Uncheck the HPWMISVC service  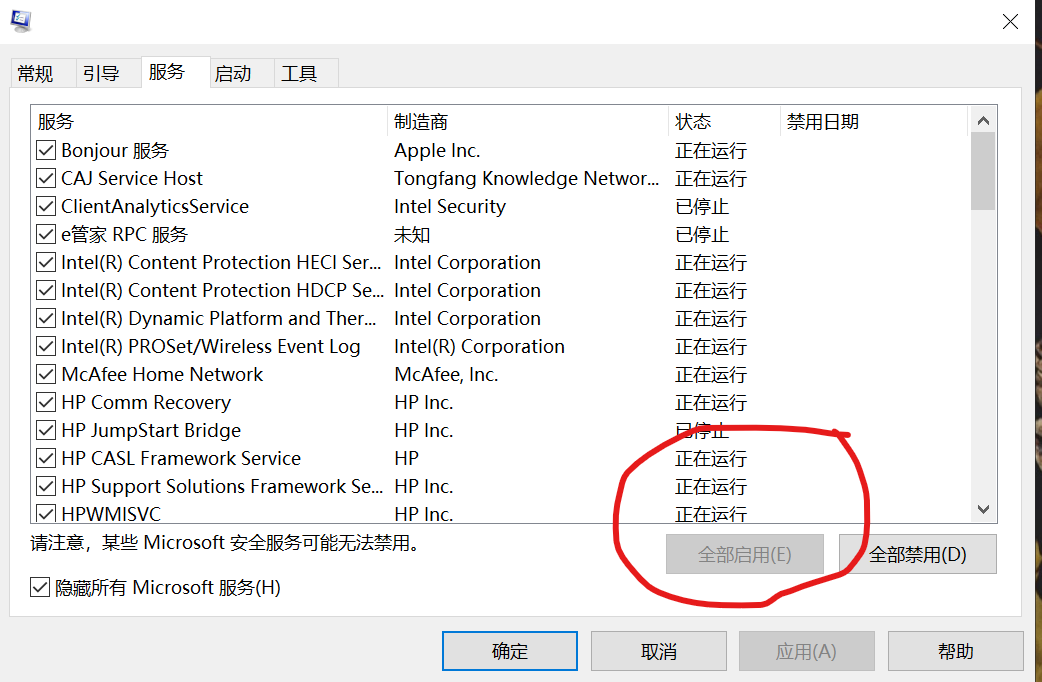click(45, 513)
